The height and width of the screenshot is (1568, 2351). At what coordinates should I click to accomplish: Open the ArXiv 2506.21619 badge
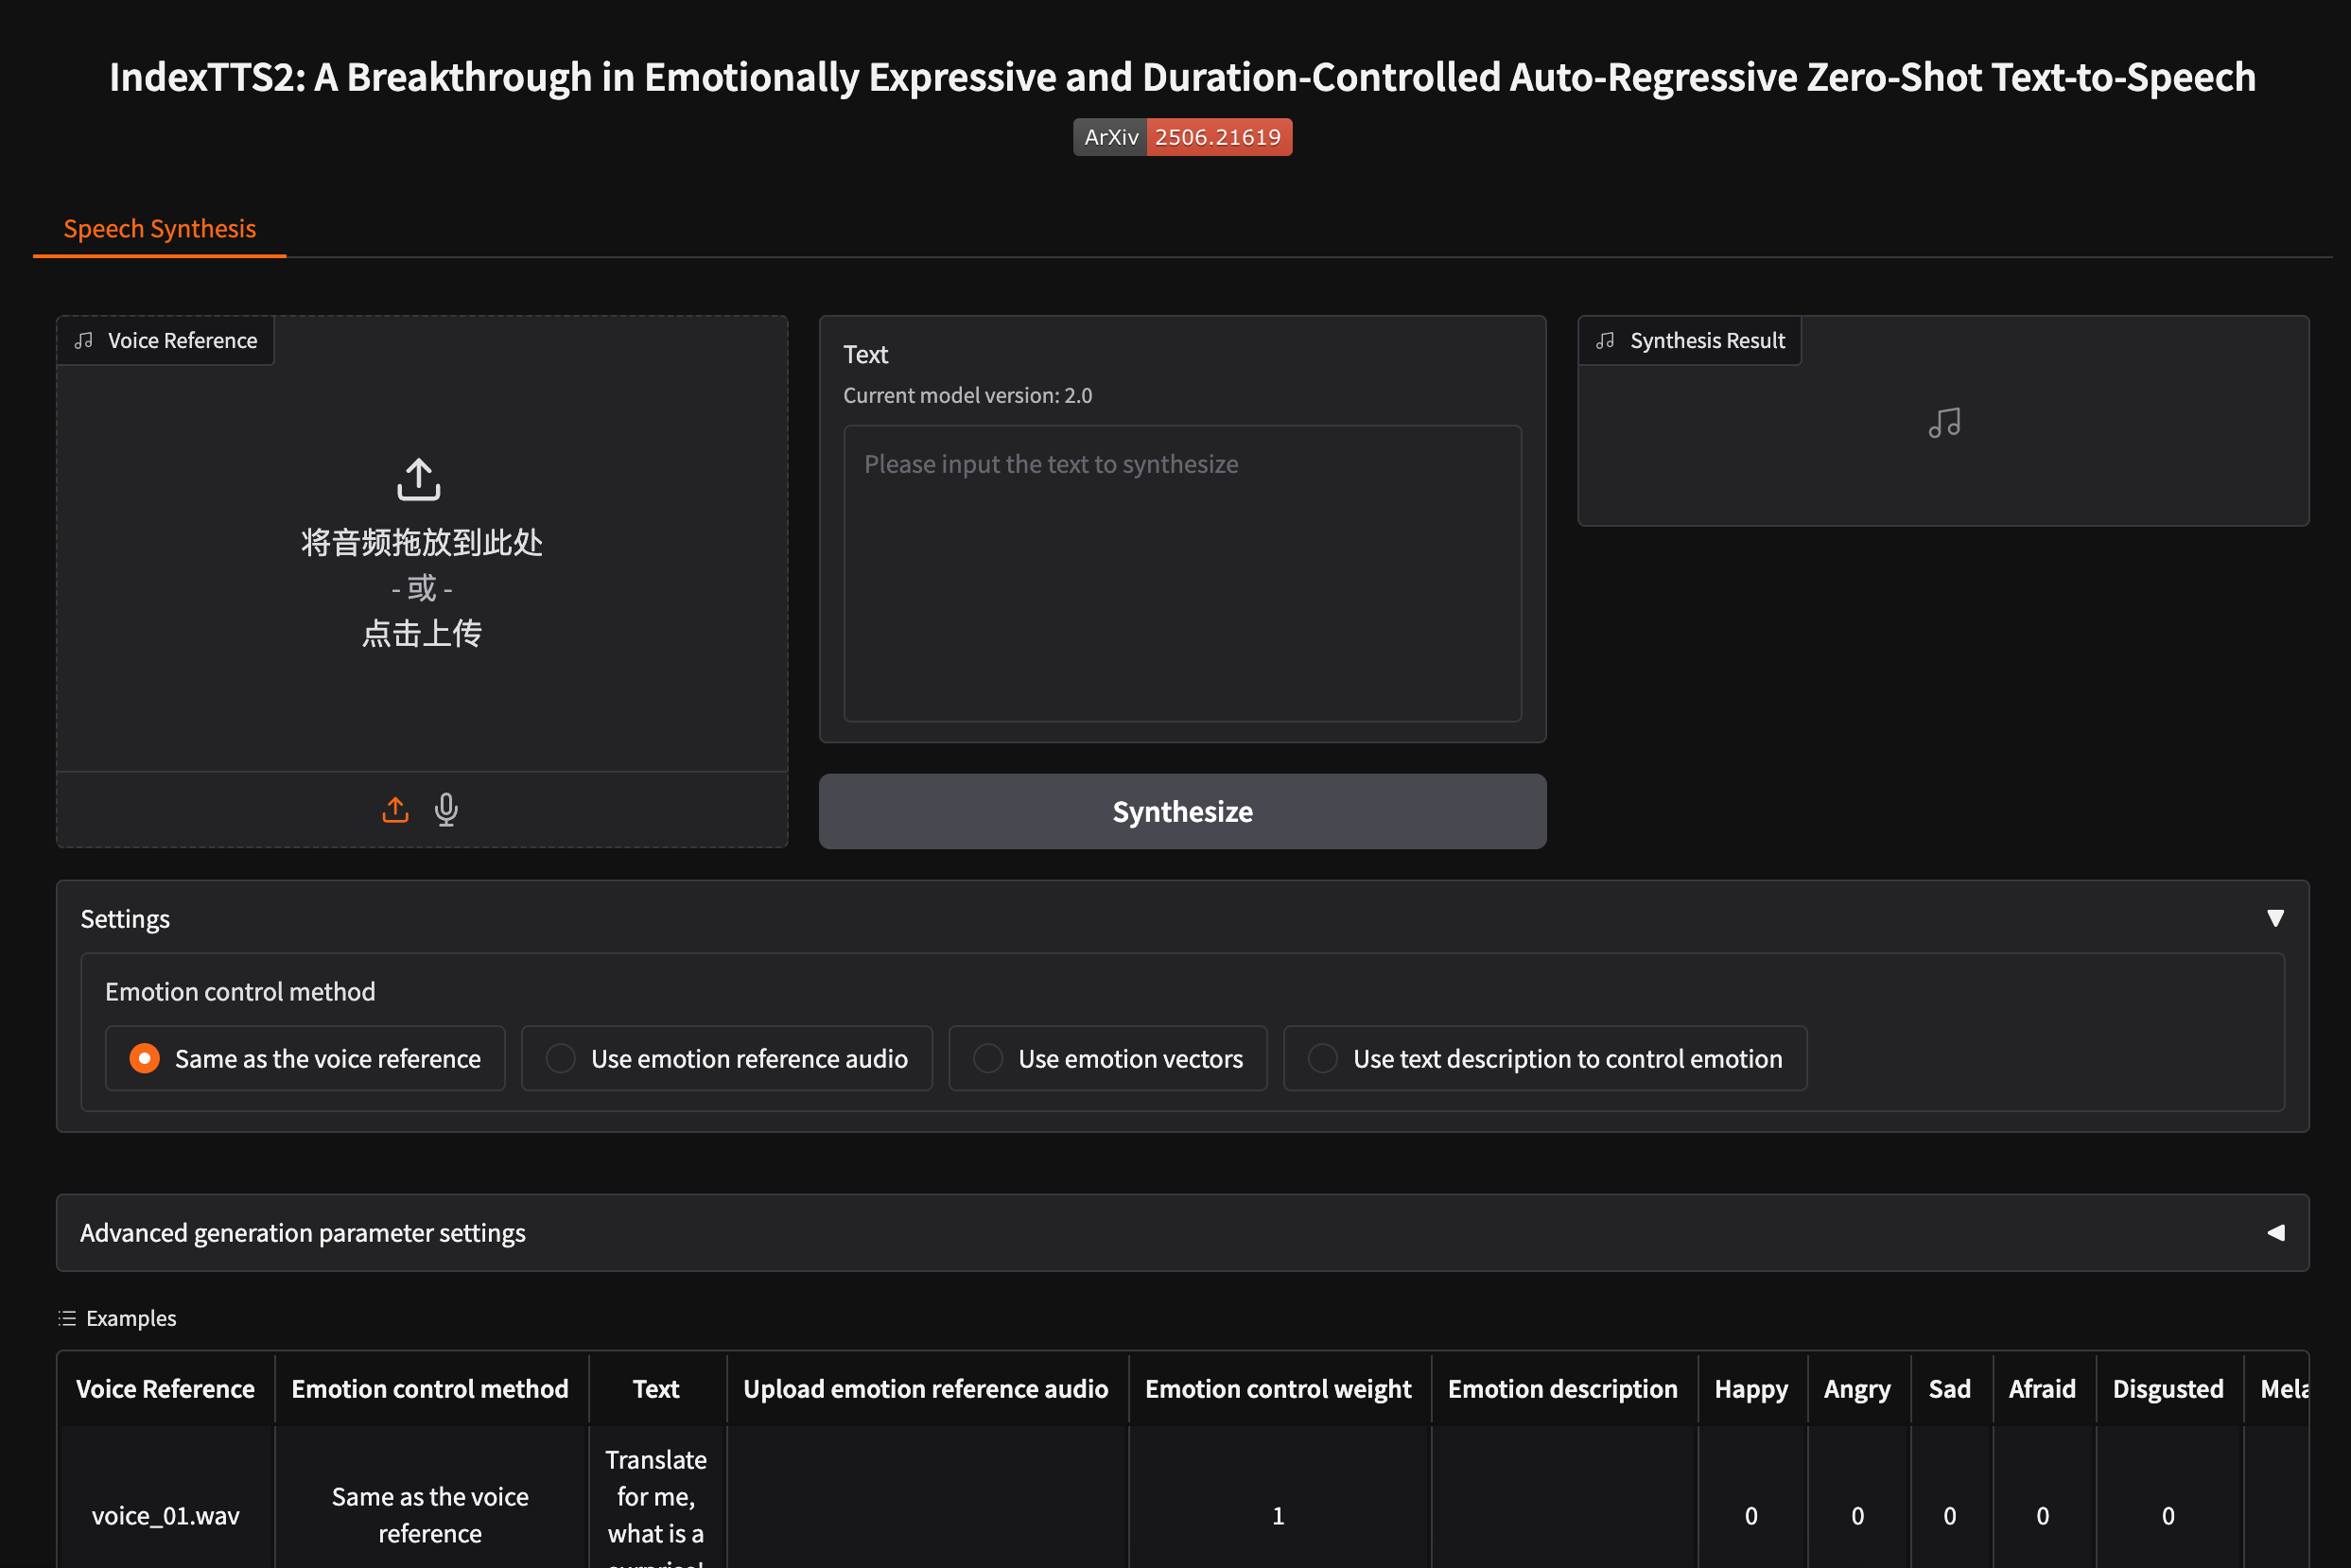pos(1182,137)
